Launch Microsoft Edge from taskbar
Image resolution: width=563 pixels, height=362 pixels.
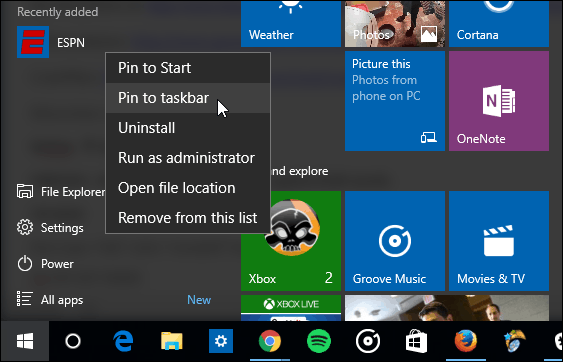pos(123,341)
